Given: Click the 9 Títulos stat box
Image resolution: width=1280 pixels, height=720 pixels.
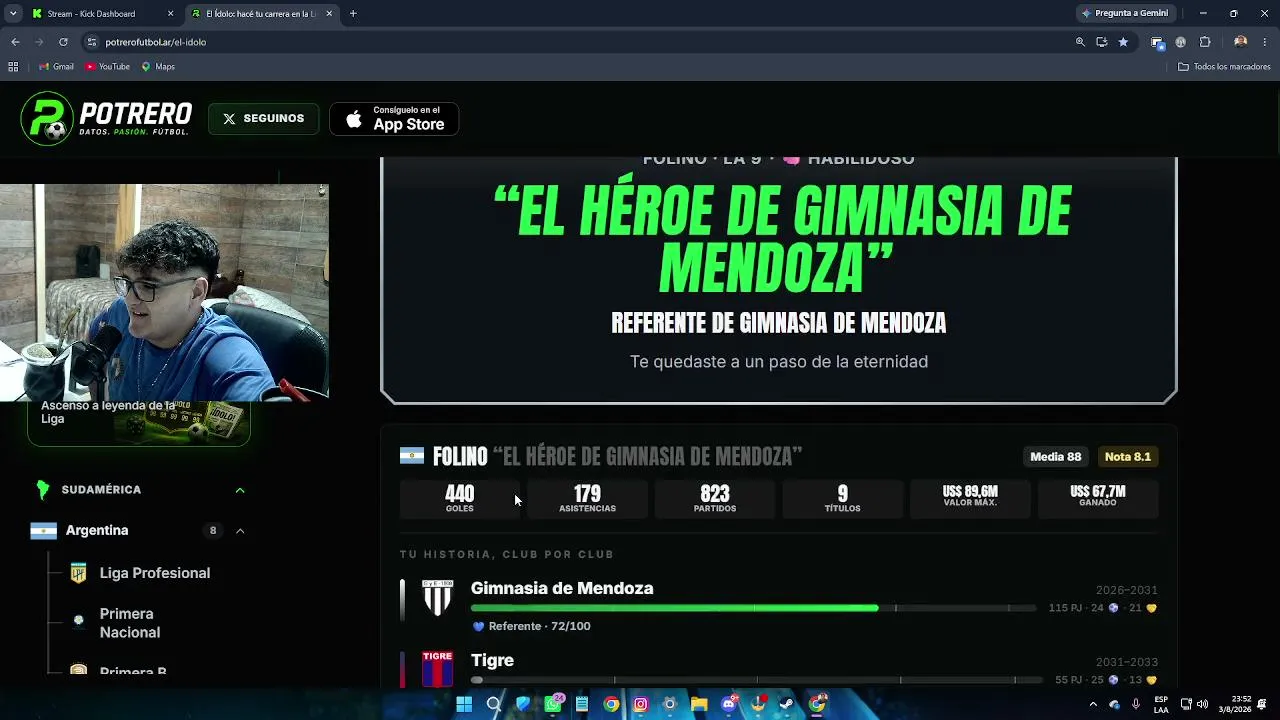Looking at the screenshot, I should point(842,499).
